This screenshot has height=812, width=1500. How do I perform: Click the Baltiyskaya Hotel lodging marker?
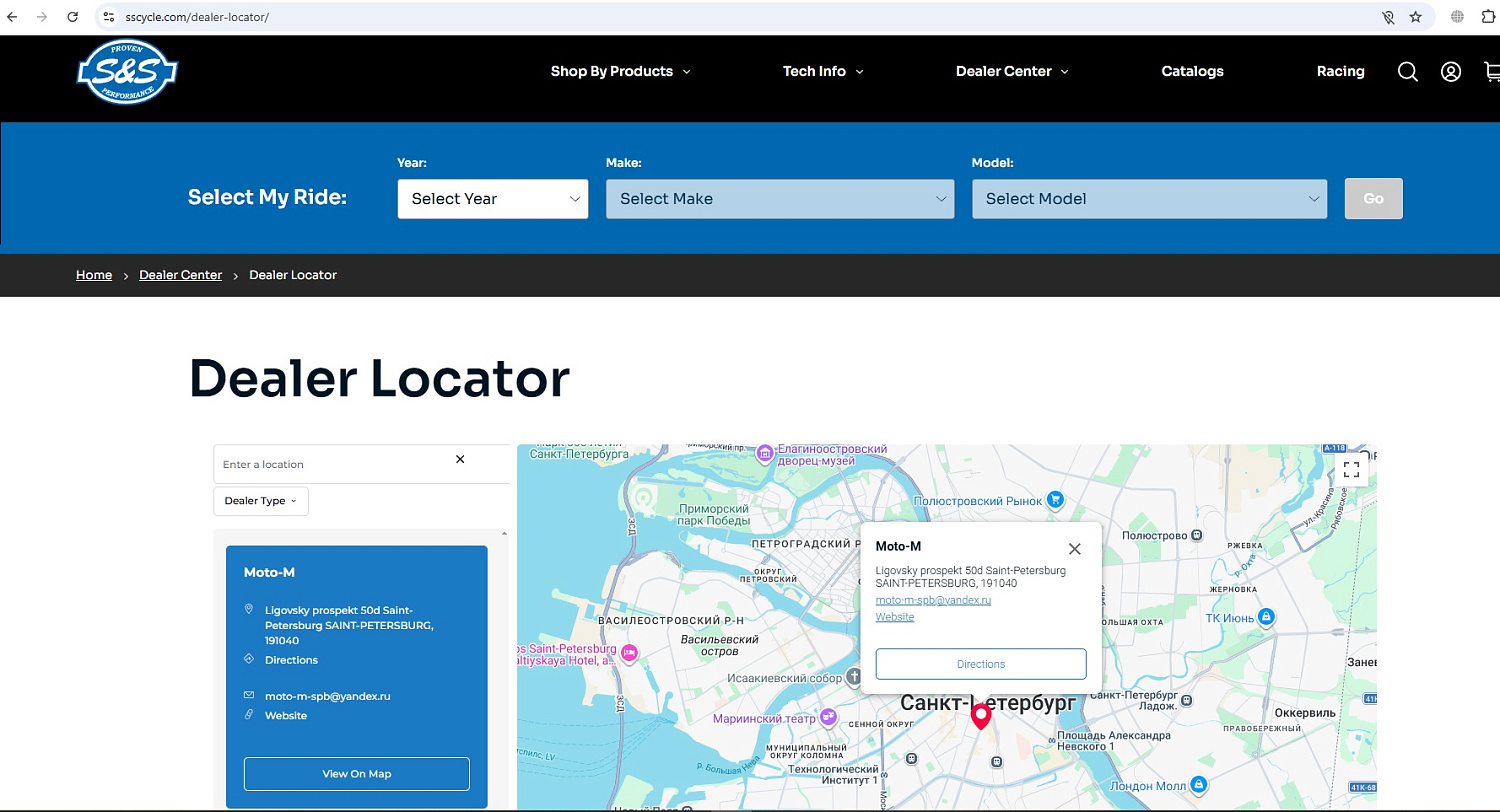[629, 654]
